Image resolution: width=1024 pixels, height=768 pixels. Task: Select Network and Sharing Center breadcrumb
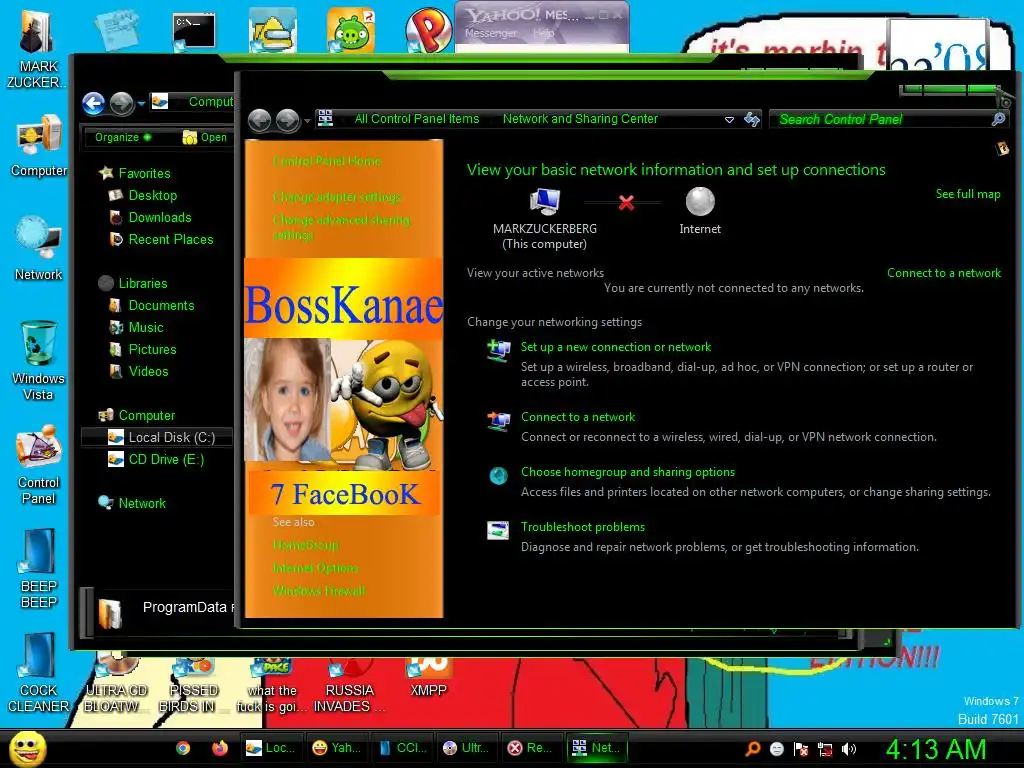[x=580, y=119]
